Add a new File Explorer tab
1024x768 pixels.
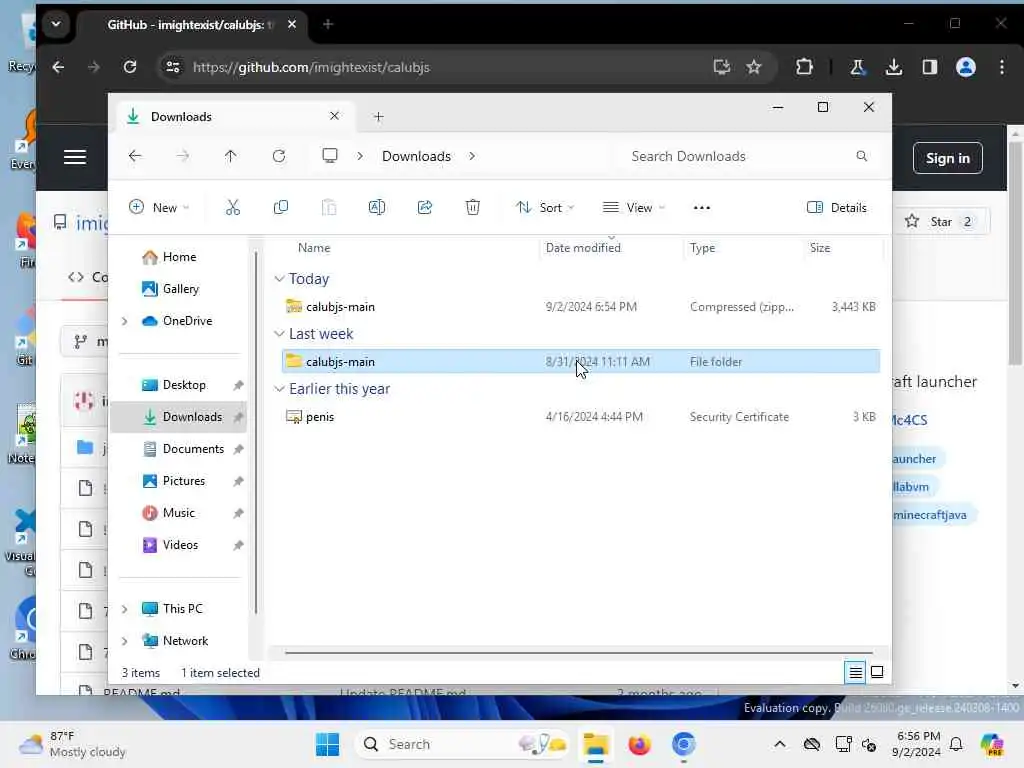(x=379, y=117)
